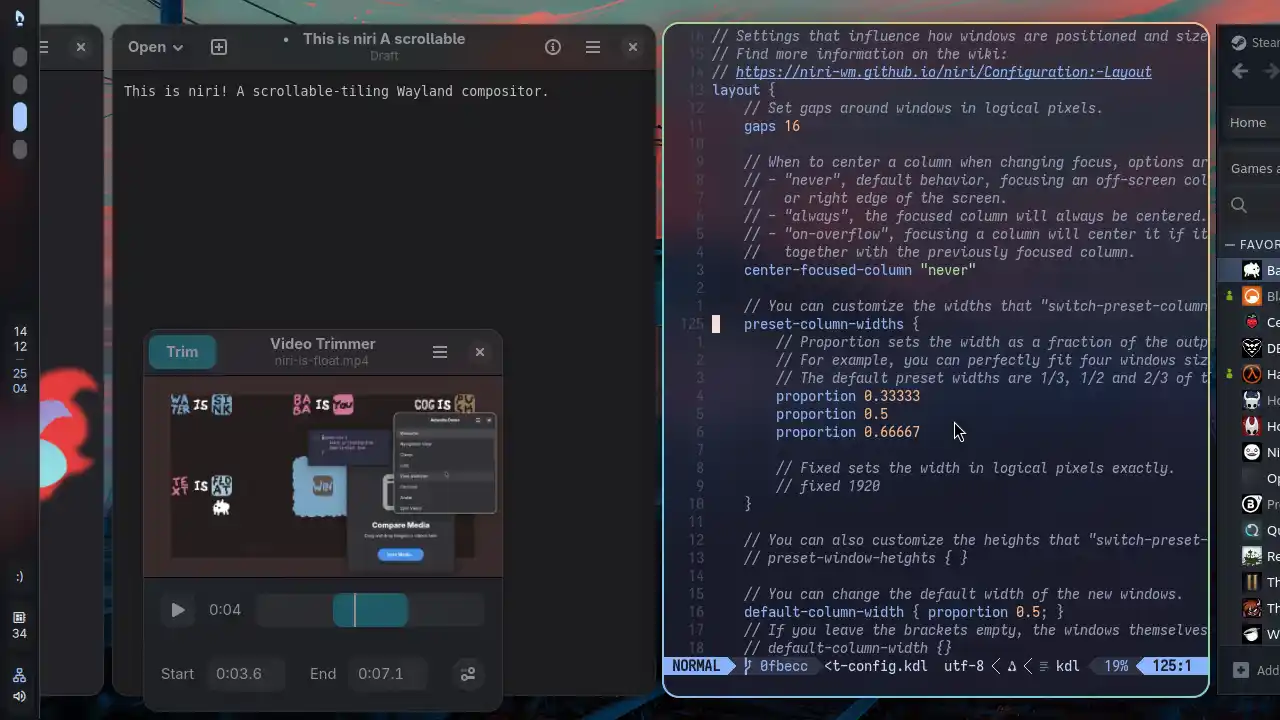Show document info in text editor header

(x=553, y=47)
